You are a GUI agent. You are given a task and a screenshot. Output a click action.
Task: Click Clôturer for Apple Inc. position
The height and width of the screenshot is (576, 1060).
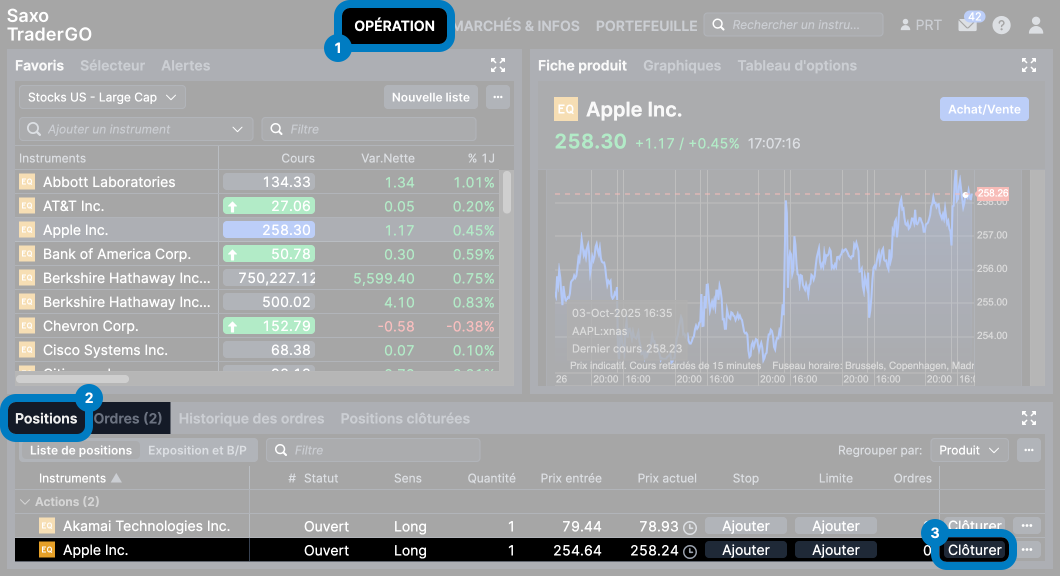pyautogui.click(x=974, y=550)
